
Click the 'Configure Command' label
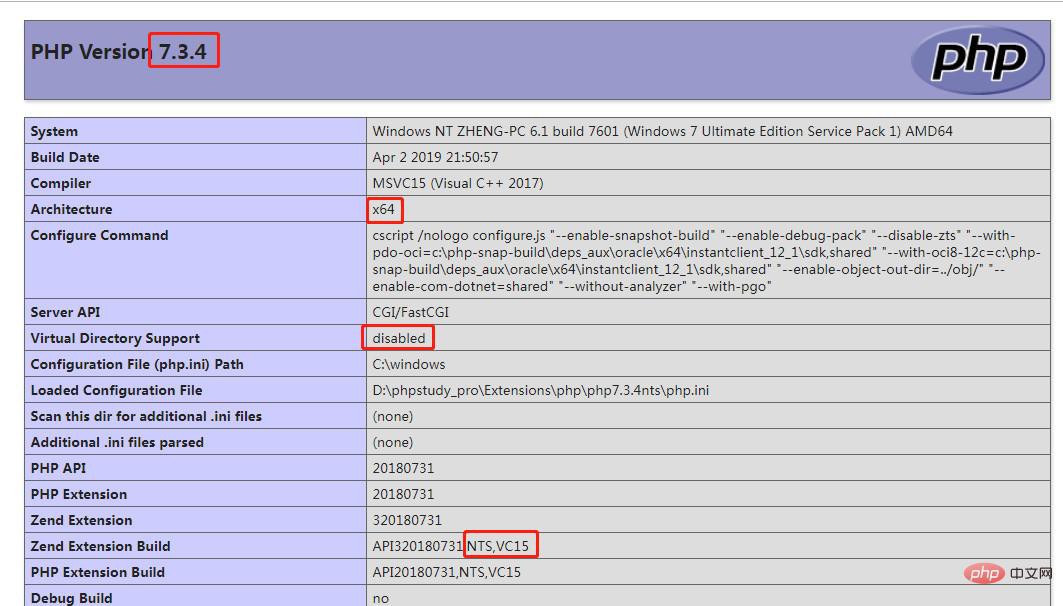99,235
